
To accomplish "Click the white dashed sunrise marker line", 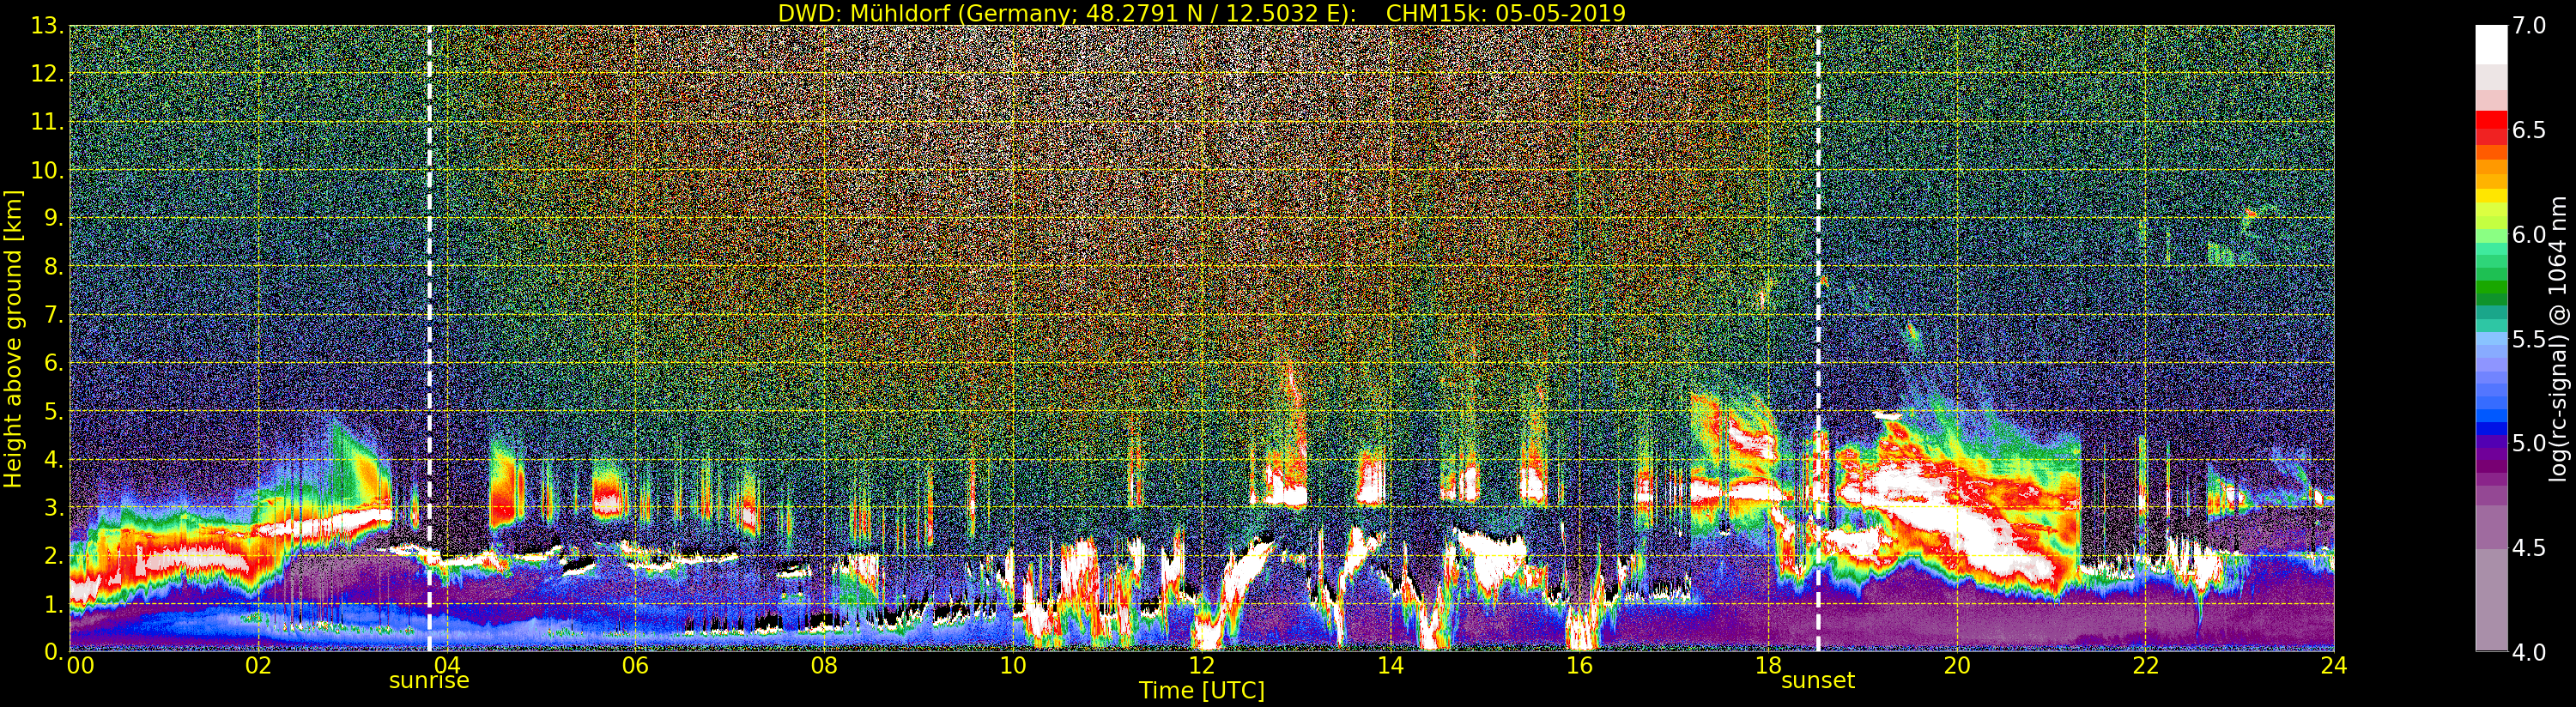I will 429,338.
